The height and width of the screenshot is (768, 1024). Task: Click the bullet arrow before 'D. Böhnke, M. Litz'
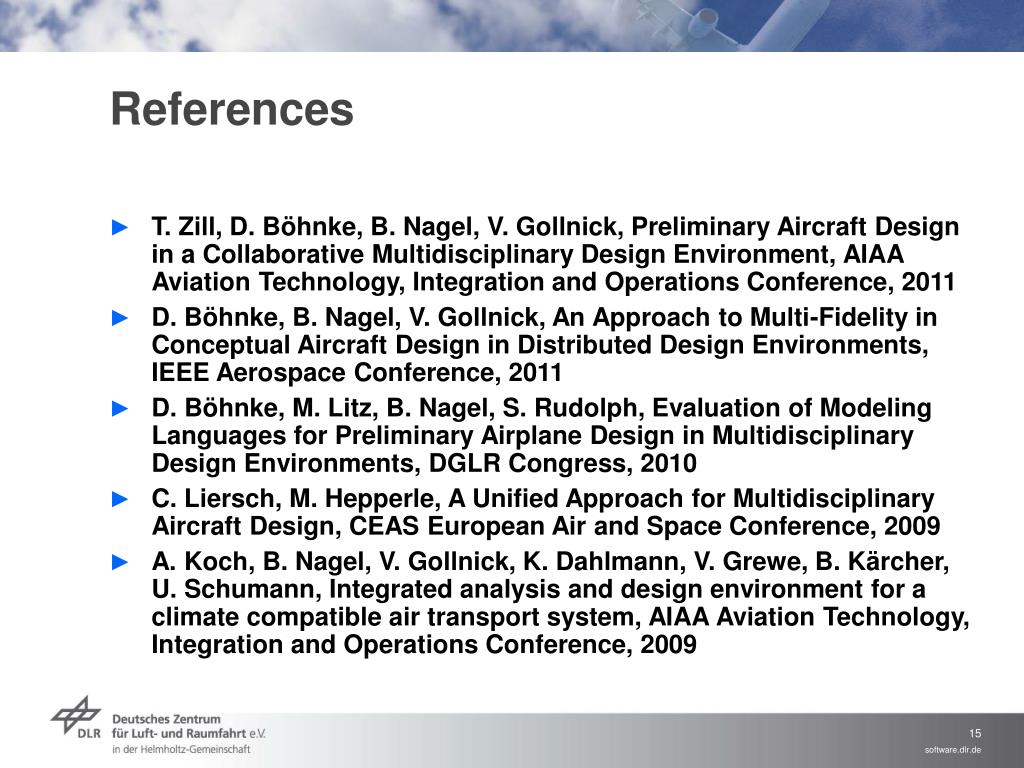tap(120, 409)
